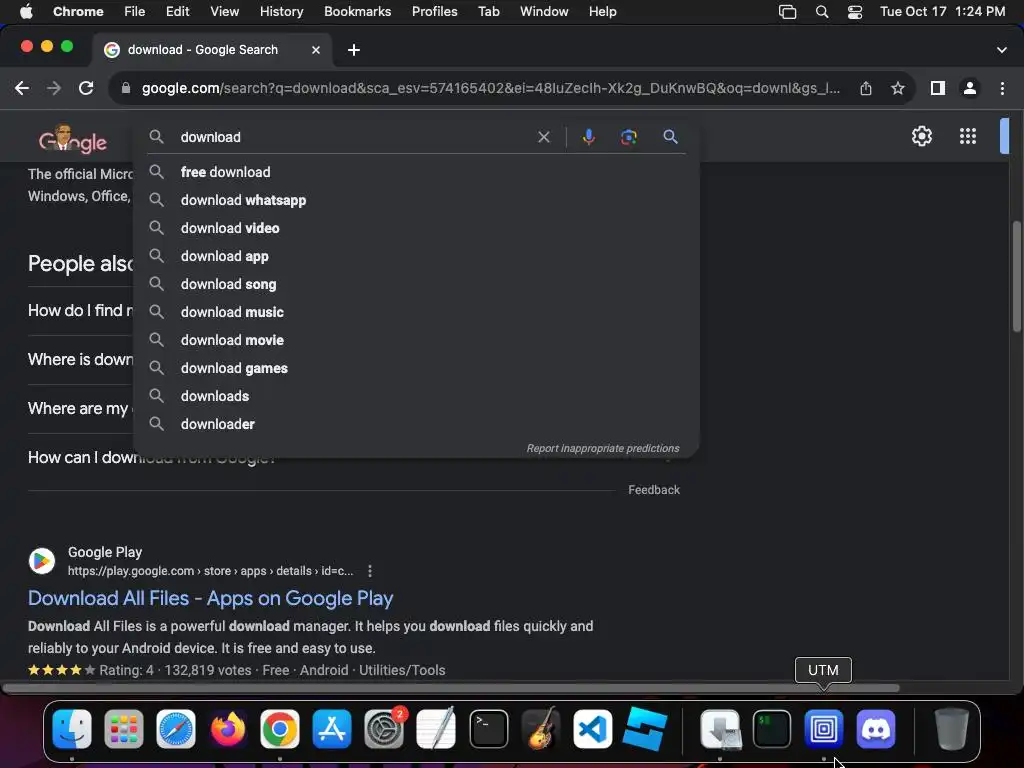Open 'Download All Files - Apps on Google Play'
Image resolution: width=1024 pixels, height=768 pixels.
click(210, 598)
